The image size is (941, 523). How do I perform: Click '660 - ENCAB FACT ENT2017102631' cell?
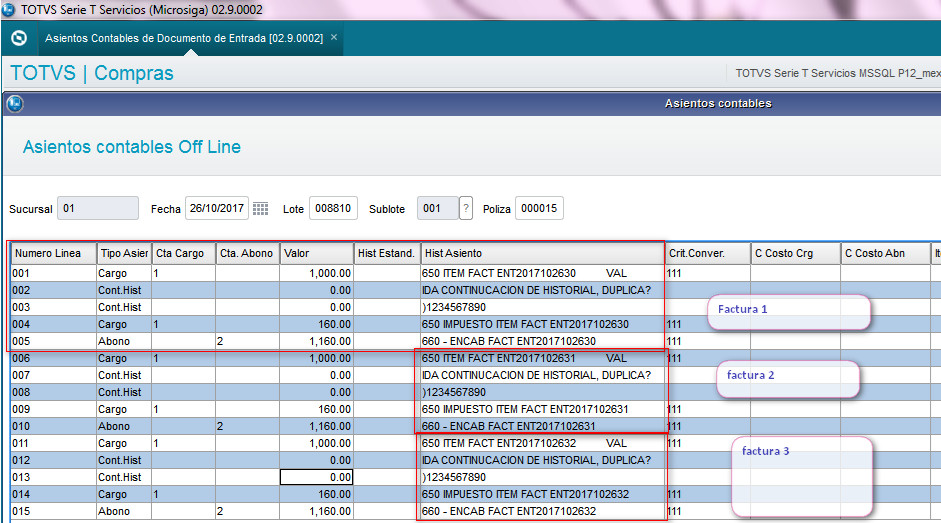tap(543, 426)
